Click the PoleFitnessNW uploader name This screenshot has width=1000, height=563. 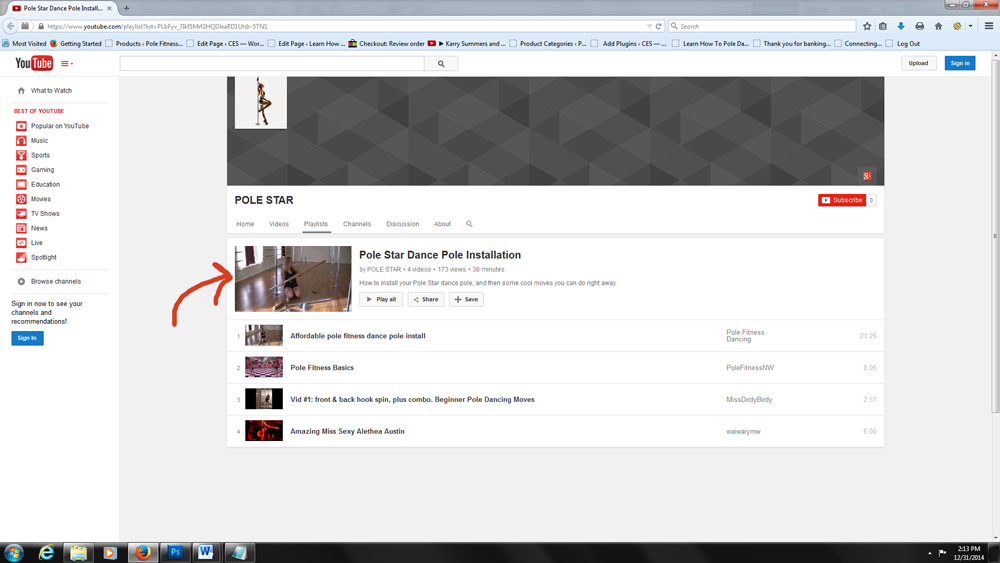tap(750, 368)
